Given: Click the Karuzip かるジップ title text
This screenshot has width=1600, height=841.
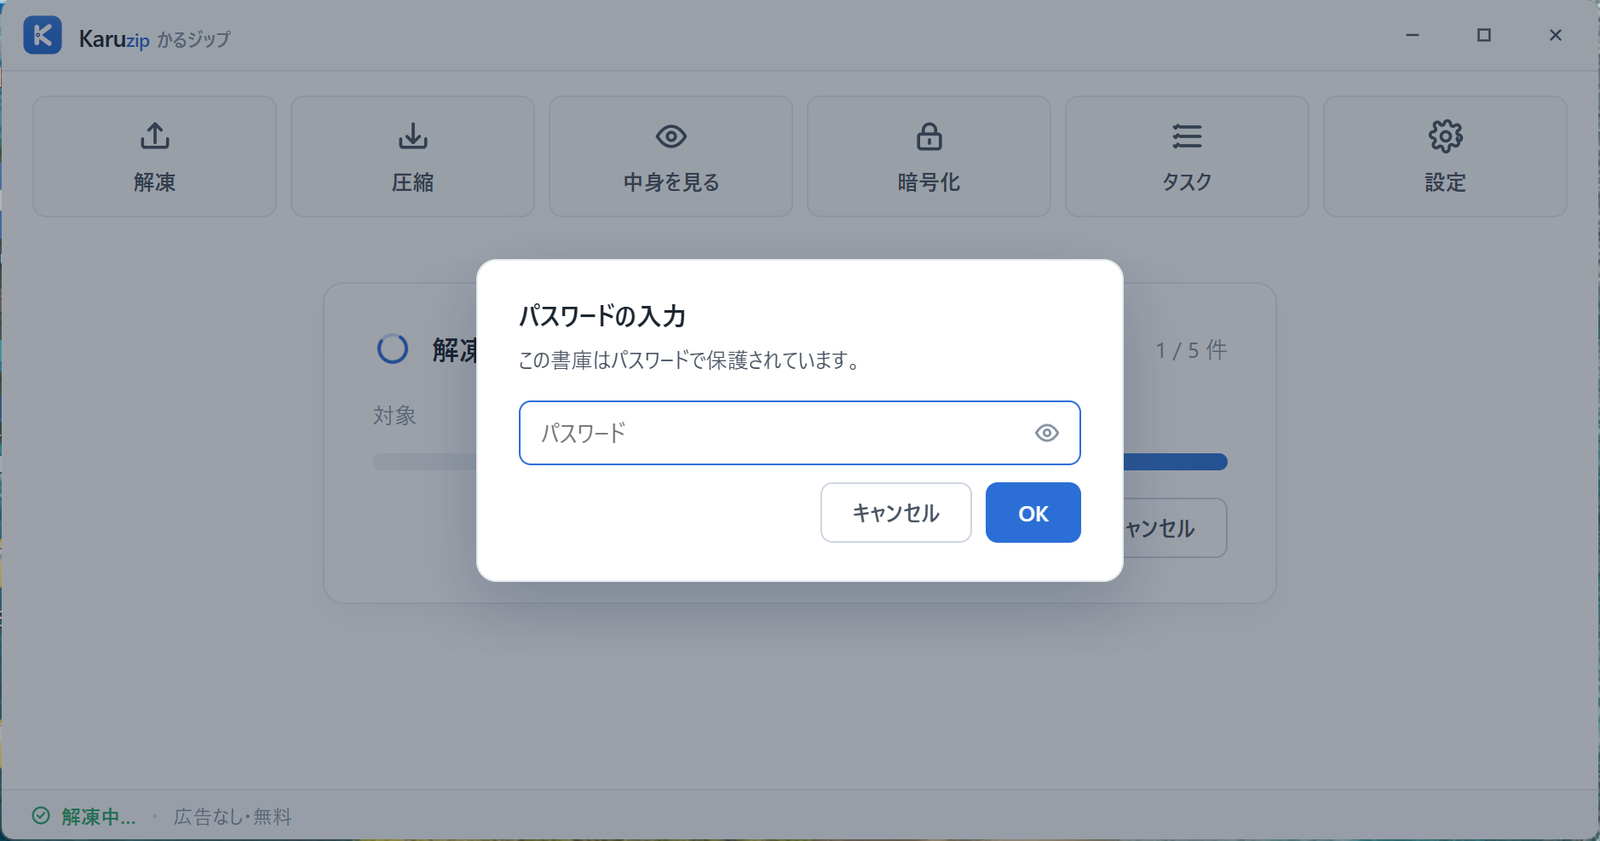Looking at the screenshot, I should 154,39.
